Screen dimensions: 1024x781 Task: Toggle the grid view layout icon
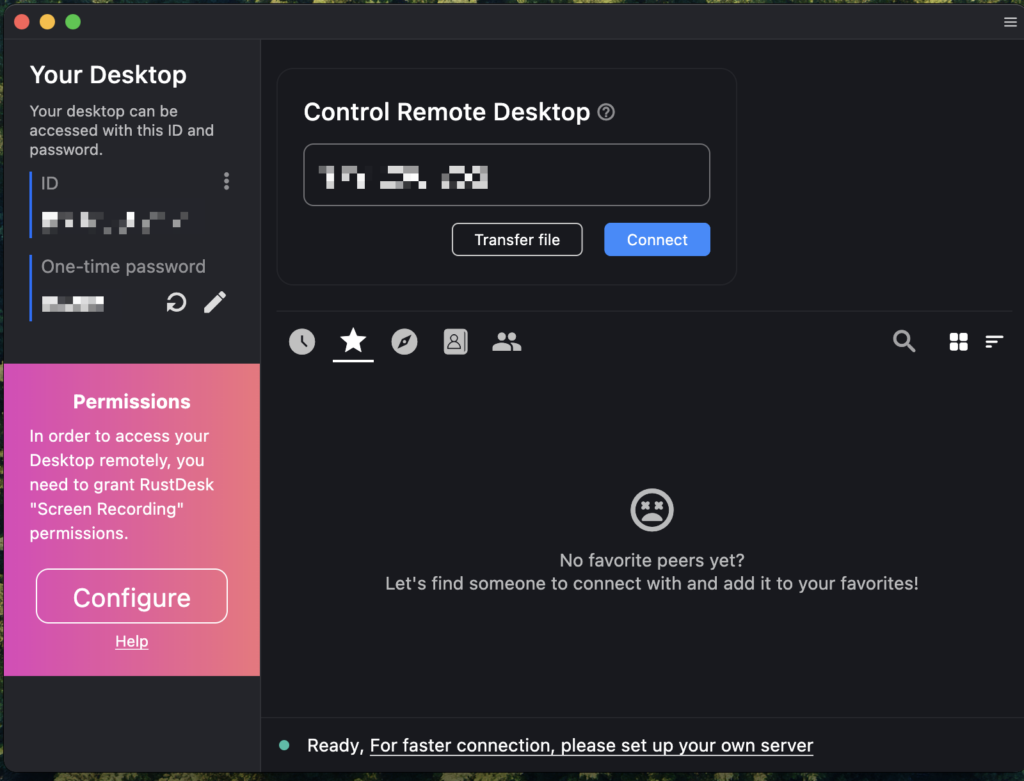coord(958,342)
